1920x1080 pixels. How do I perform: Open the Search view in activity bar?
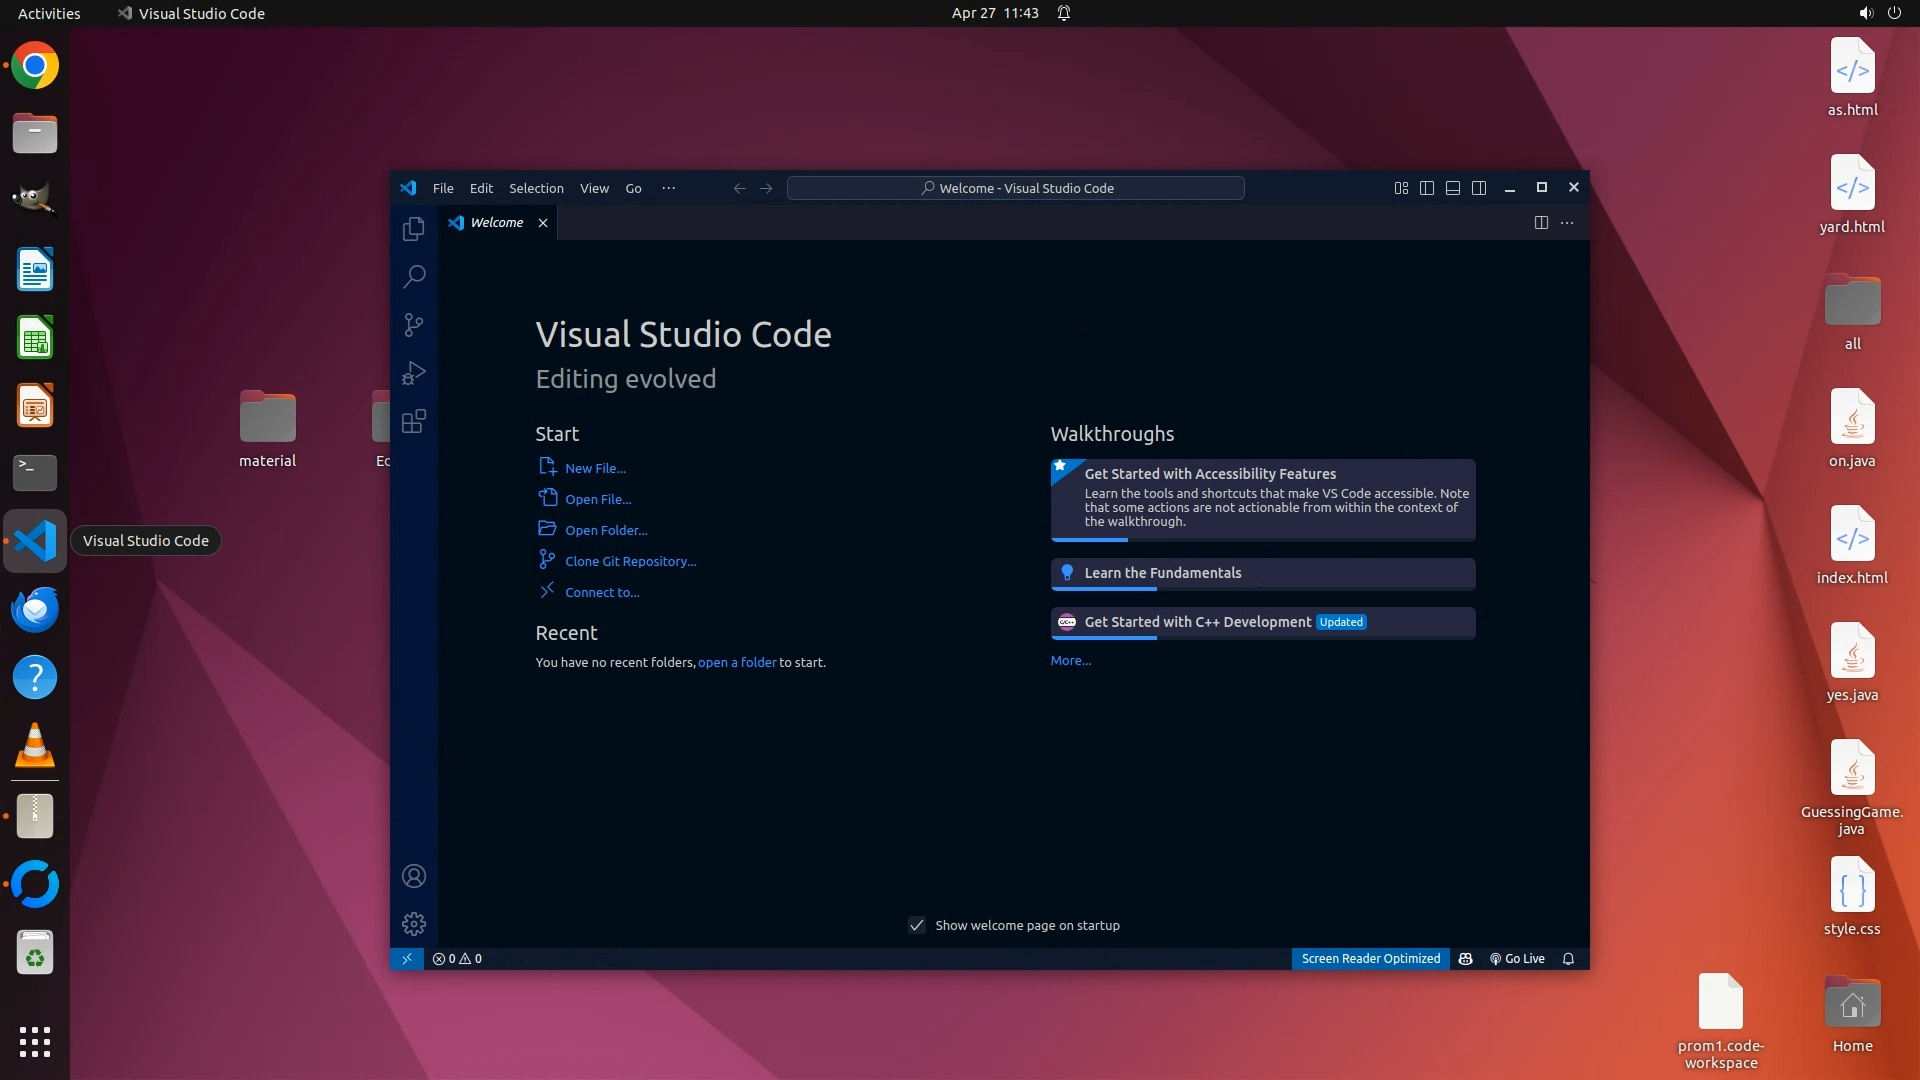[x=413, y=276]
